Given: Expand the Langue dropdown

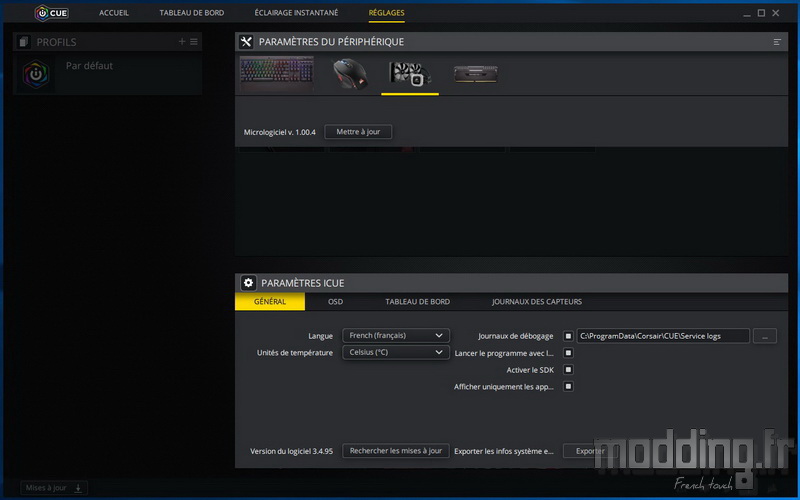Looking at the screenshot, I should click(x=396, y=336).
